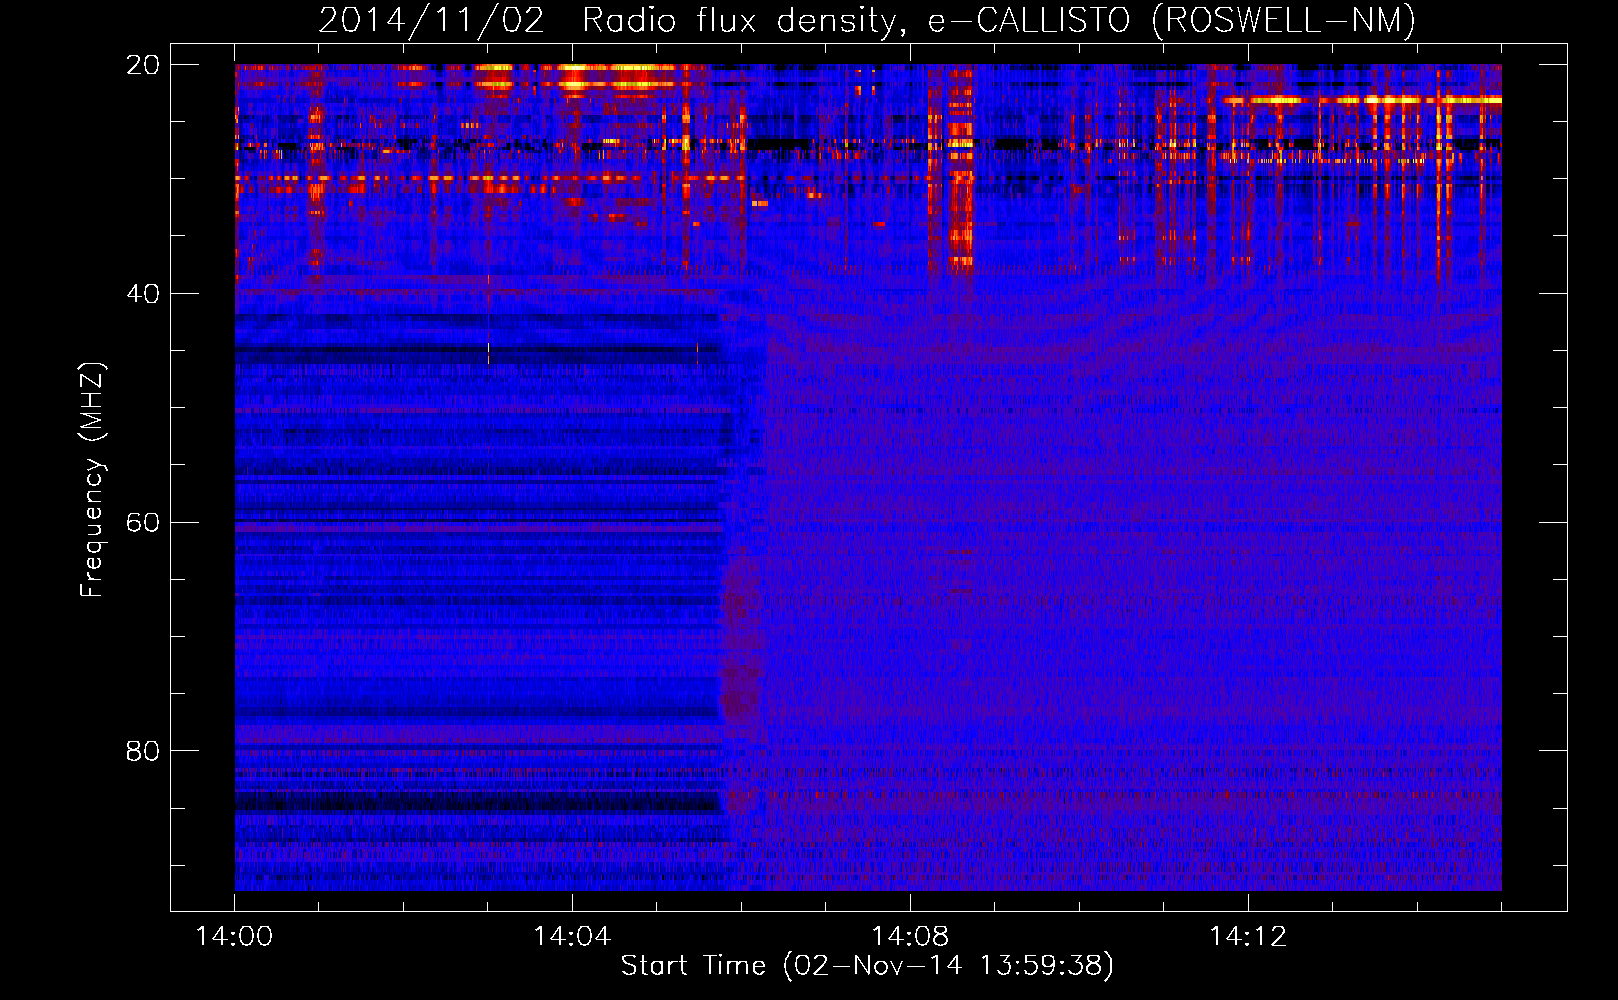
Task: Click the 14:08 time tick label
Action: click(x=910, y=937)
